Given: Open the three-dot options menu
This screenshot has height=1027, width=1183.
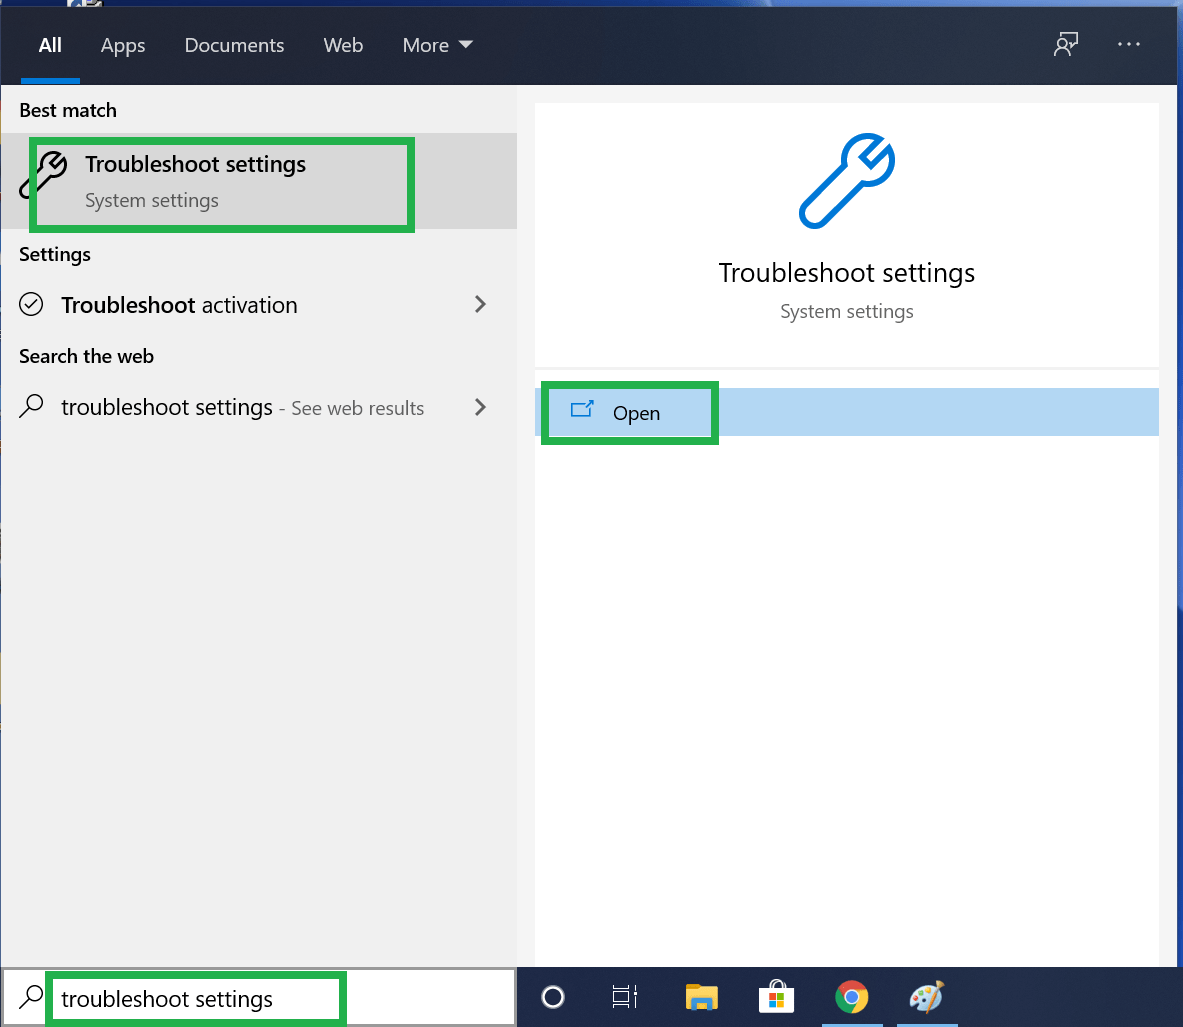Looking at the screenshot, I should pyautogui.click(x=1129, y=45).
